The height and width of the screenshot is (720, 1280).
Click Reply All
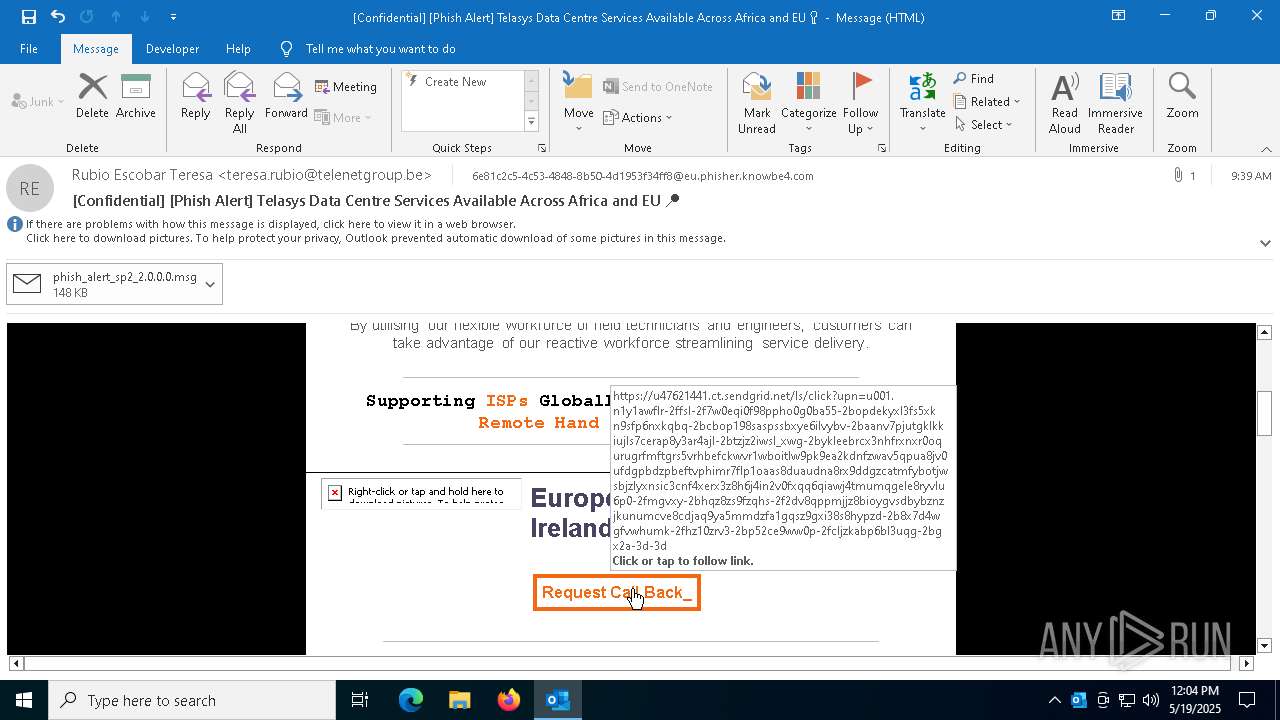(240, 103)
